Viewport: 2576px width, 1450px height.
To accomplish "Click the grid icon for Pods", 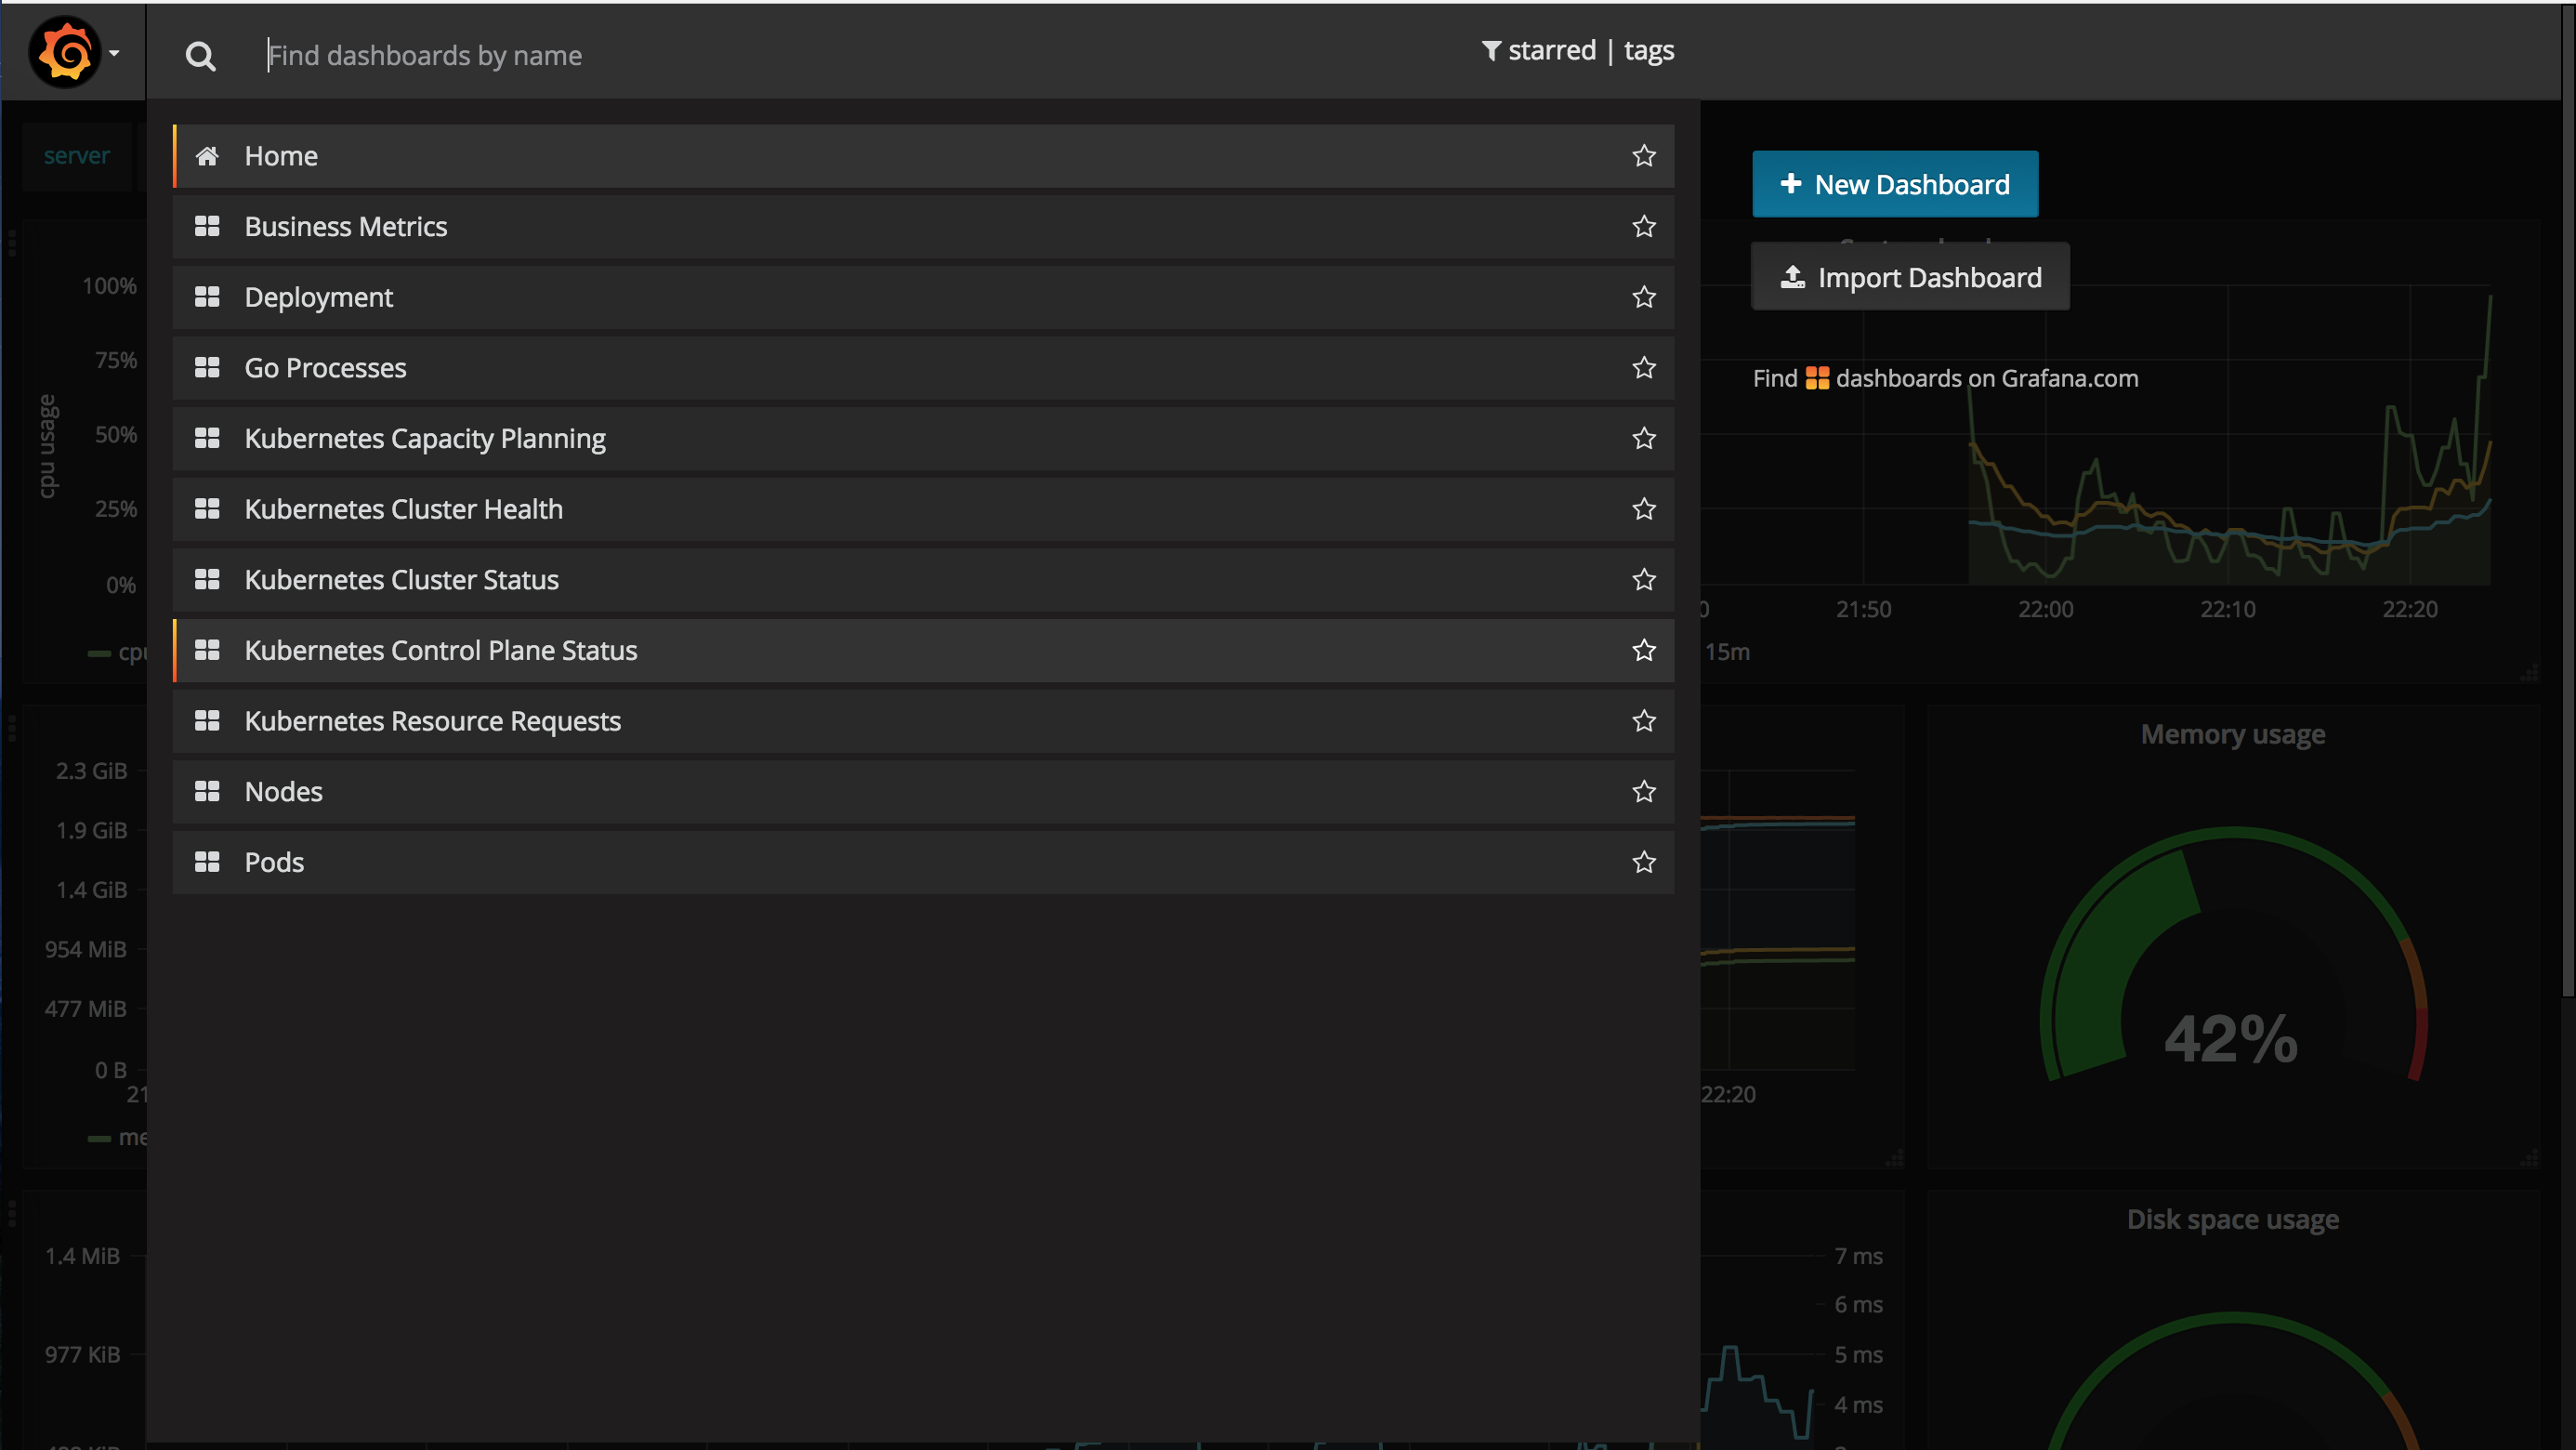I will (207, 863).
